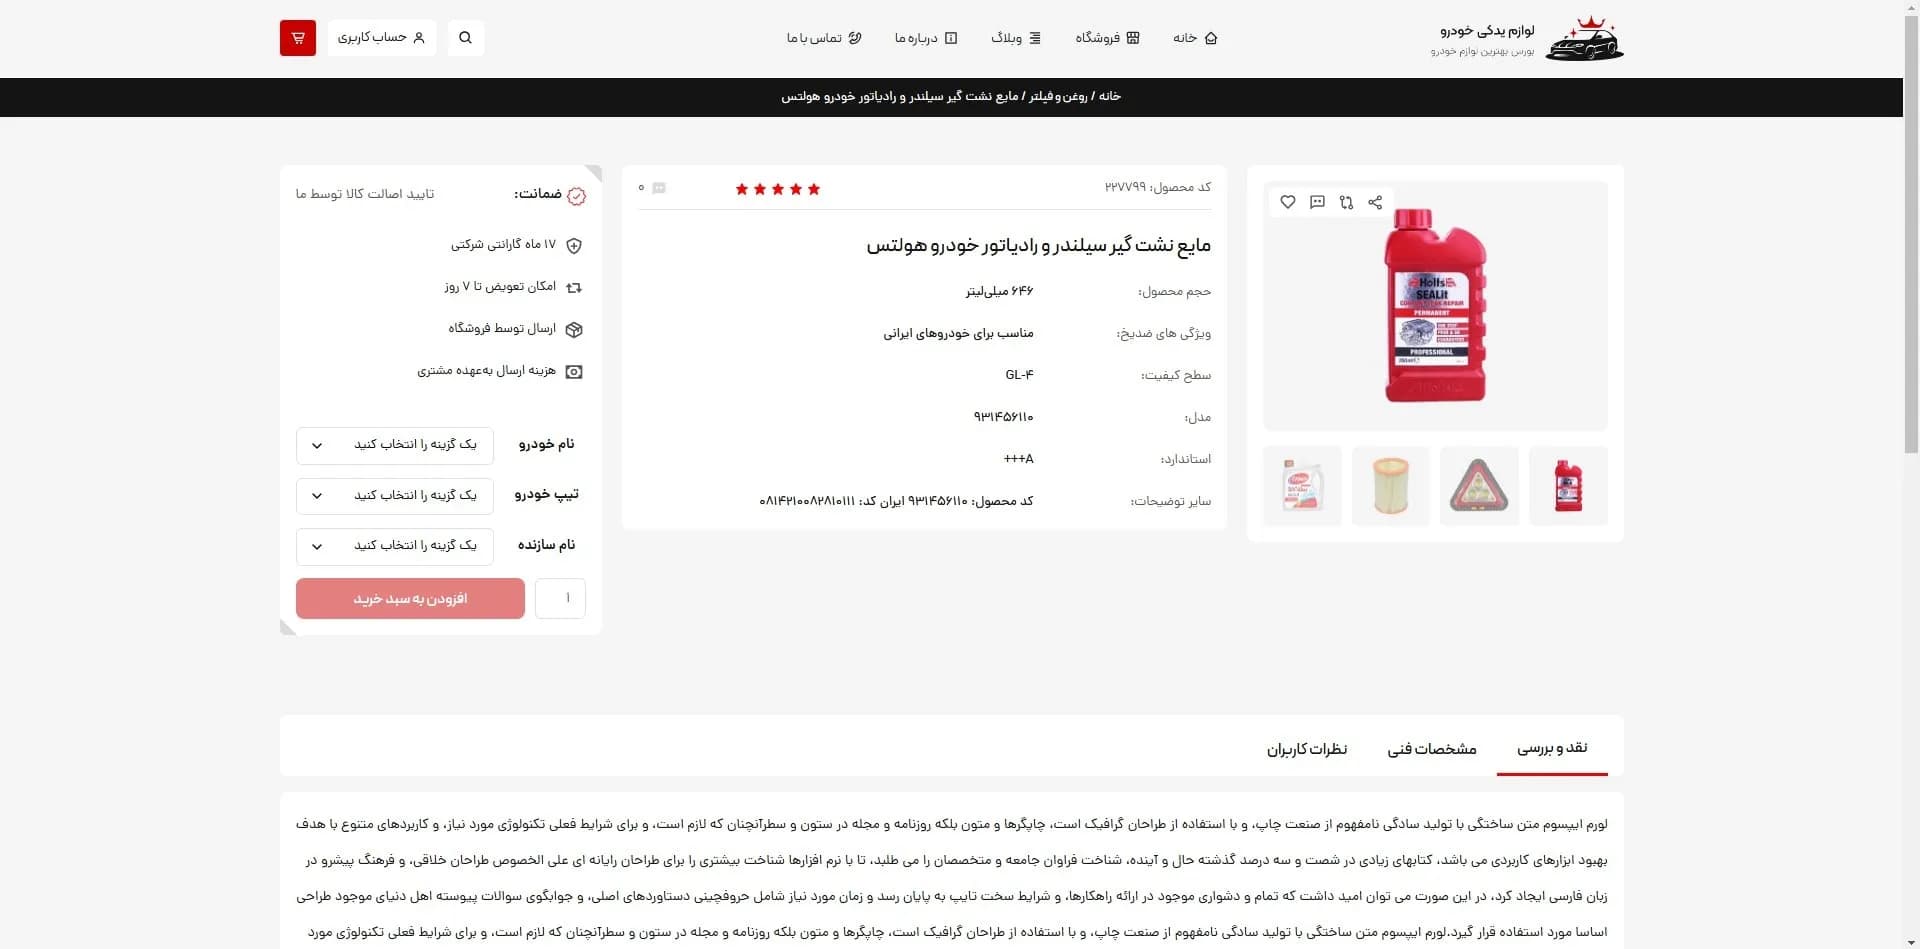This screenshot has width=1920, height=949.
Task: Open the تیپ خودرو dropdown
Action: tap(395, 496)
